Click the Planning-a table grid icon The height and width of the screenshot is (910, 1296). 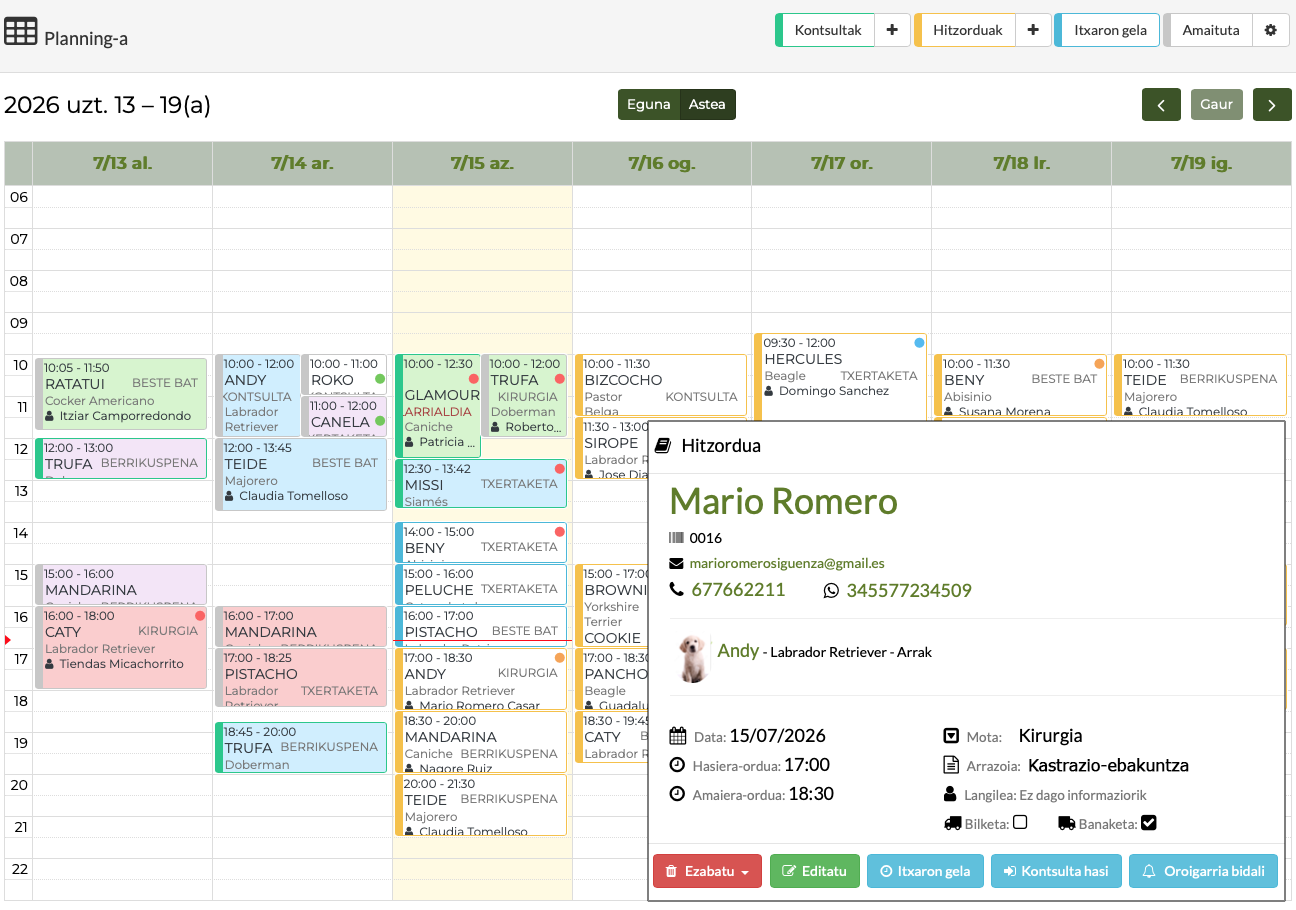21,32
